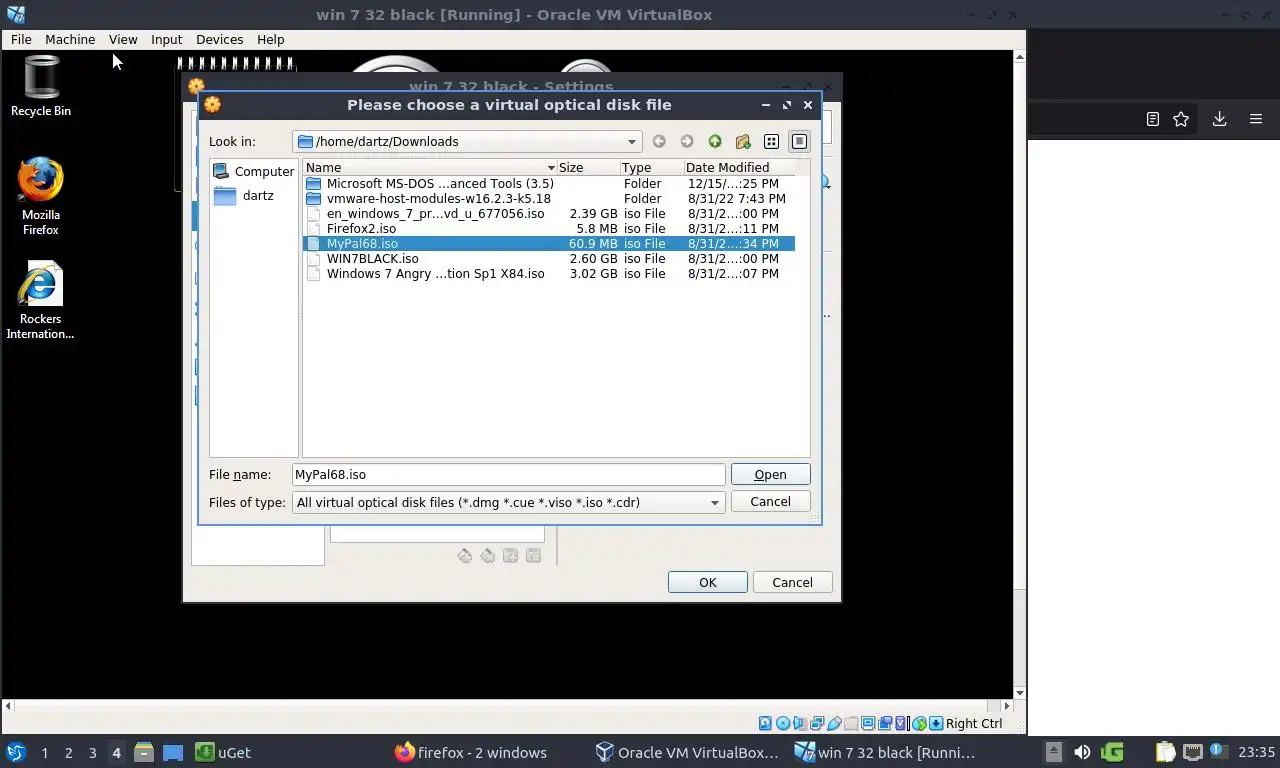Open VirtualBox Help menu
Image resolution: width=1280 pixels, height=768 pixels.
coord(270,40)
